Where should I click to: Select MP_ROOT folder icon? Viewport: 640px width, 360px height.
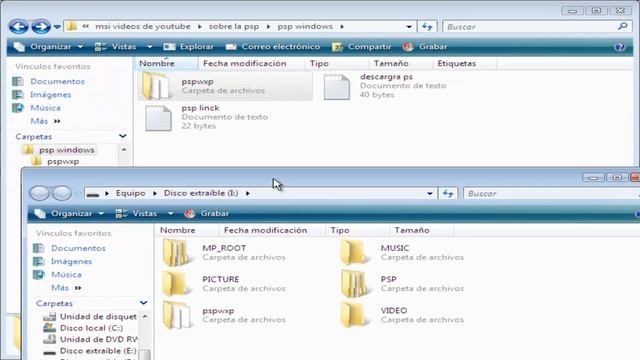click(176, 253)
